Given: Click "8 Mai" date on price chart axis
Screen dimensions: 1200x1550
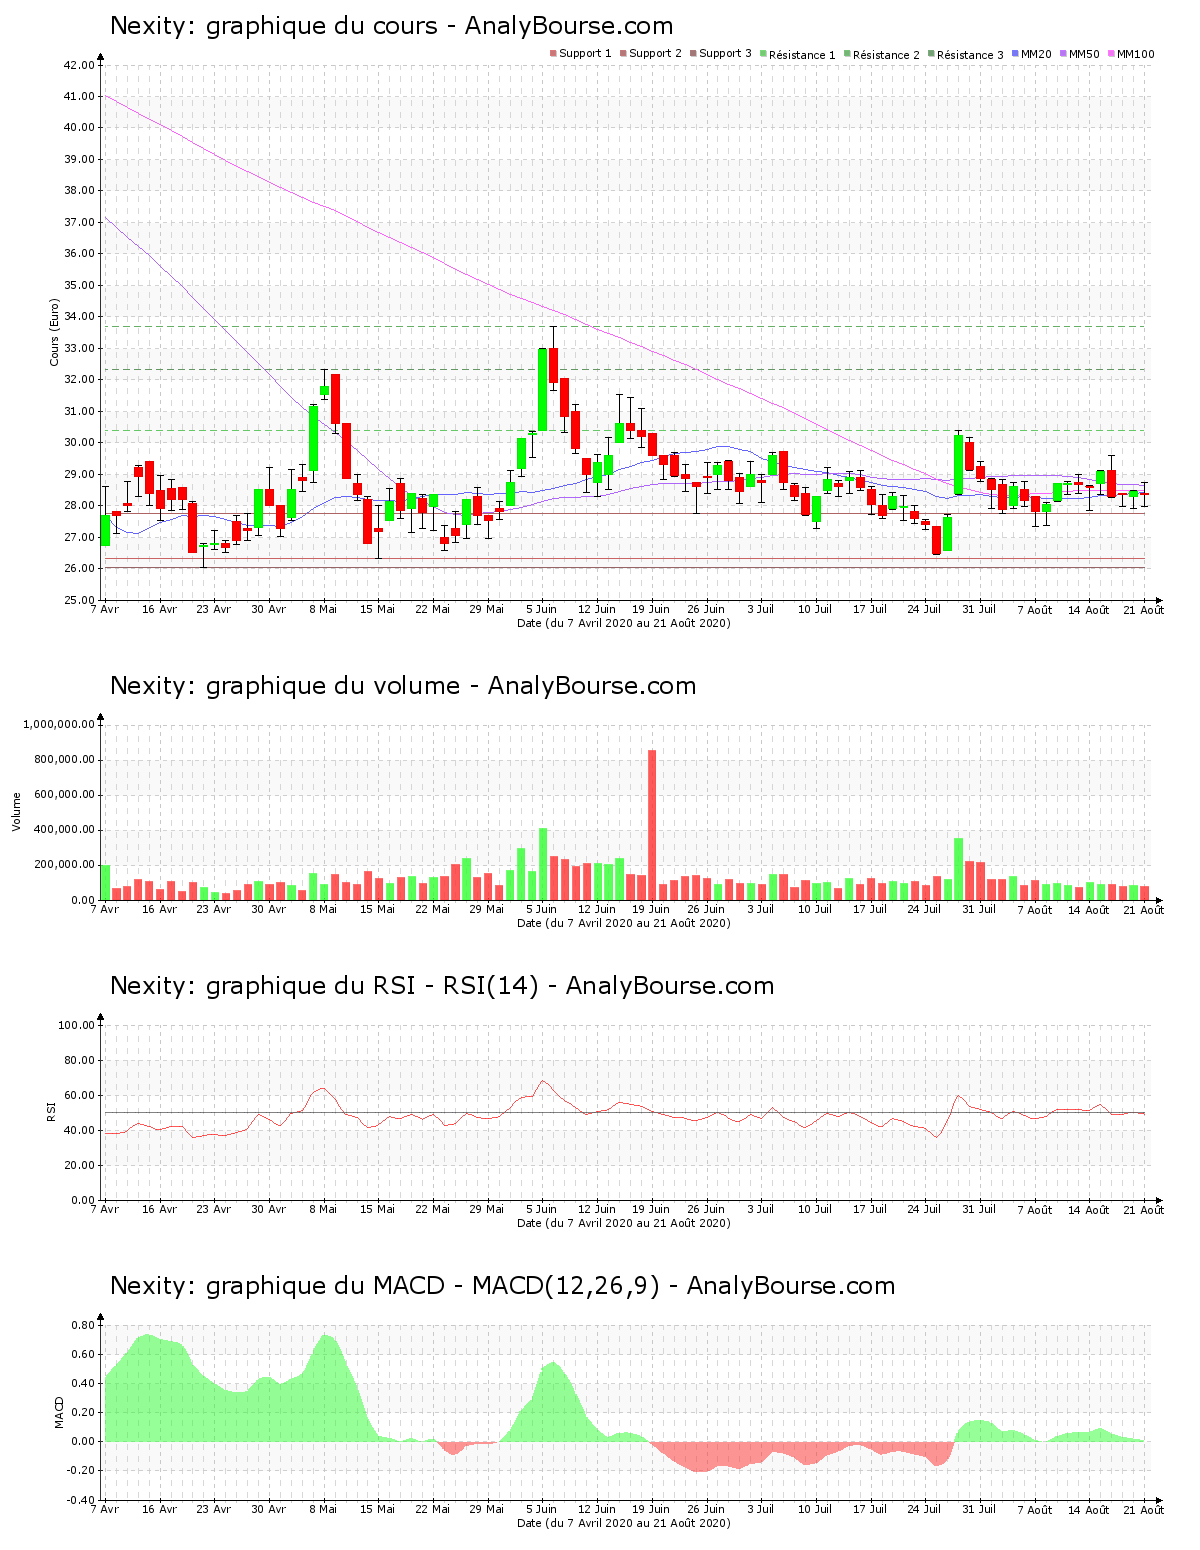Looking at the screenshot, I should pyautogui.click(x=323, y=609).
